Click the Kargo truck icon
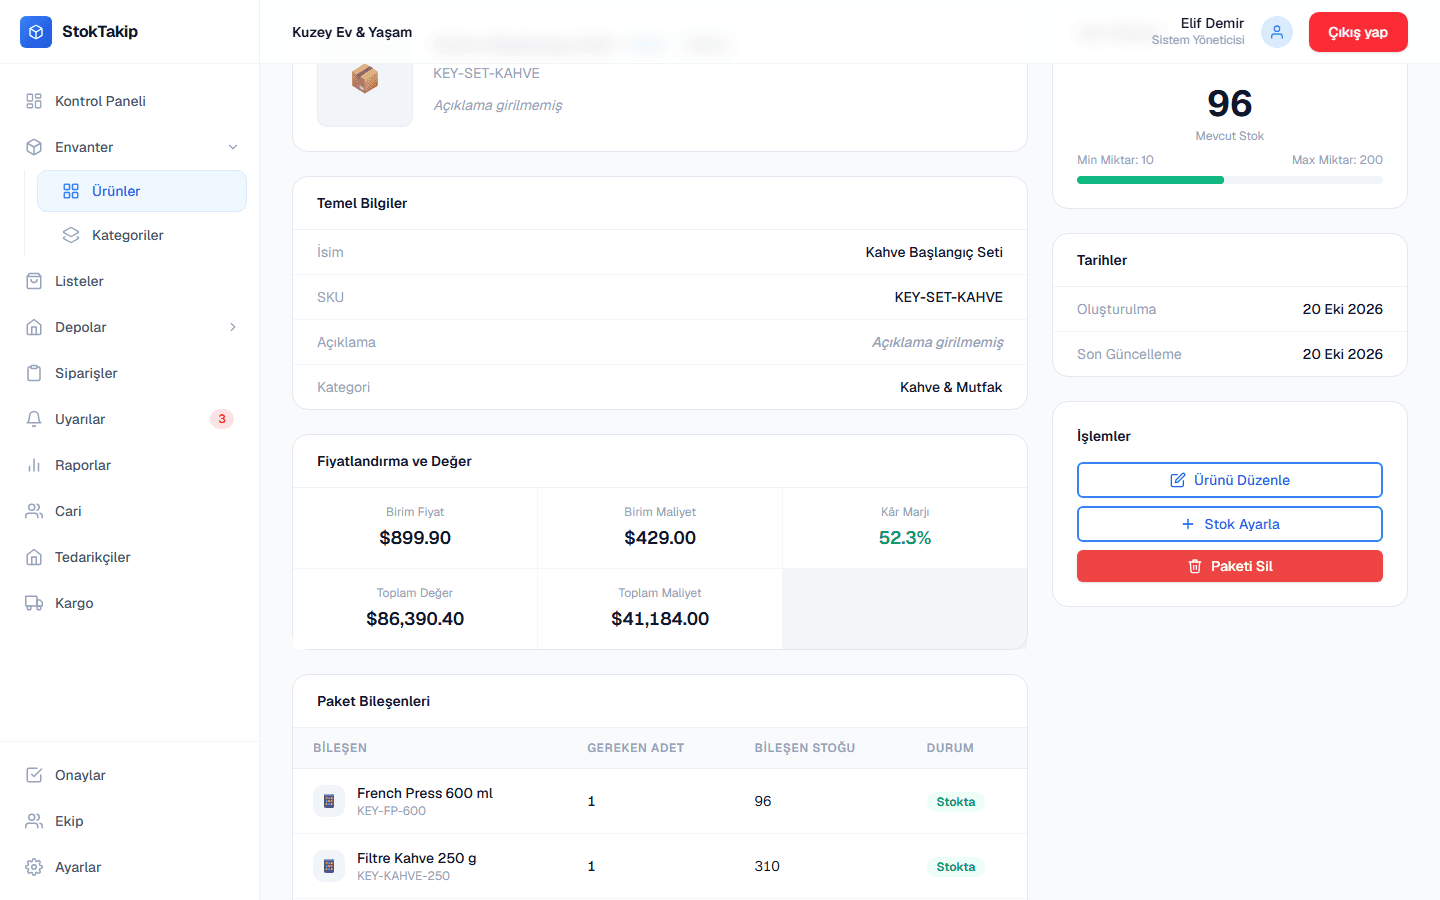Image resolution: width=1440 pixels, height=900 pixels. tap(34, 603)
